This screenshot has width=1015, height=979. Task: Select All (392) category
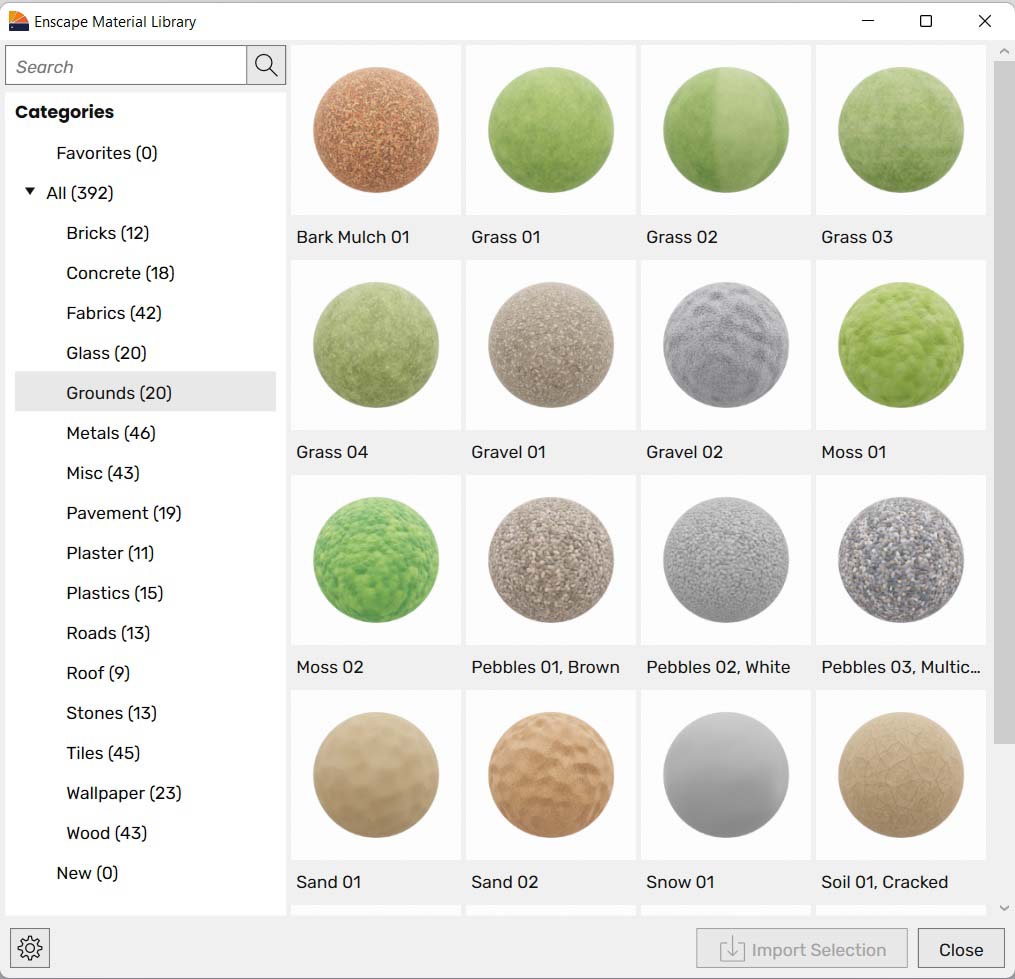[80, 193]
